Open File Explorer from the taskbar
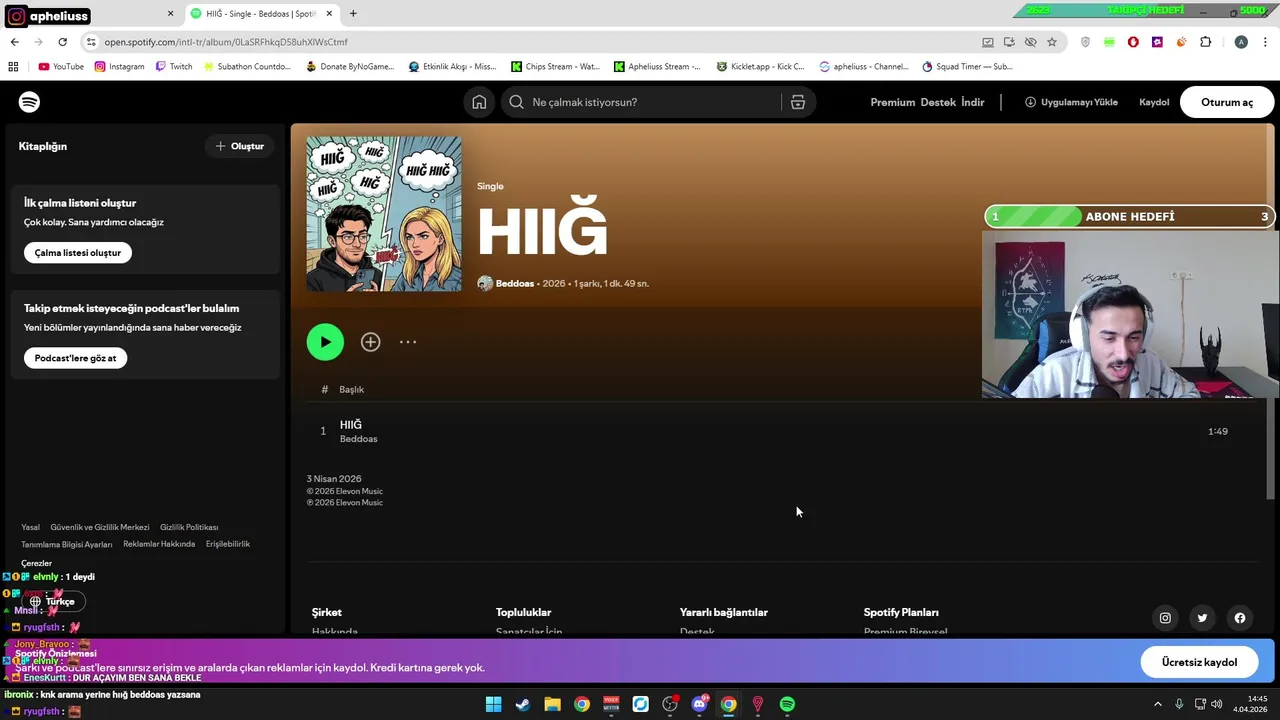This screenshot has width=1280, height=720. click(552, 704)
